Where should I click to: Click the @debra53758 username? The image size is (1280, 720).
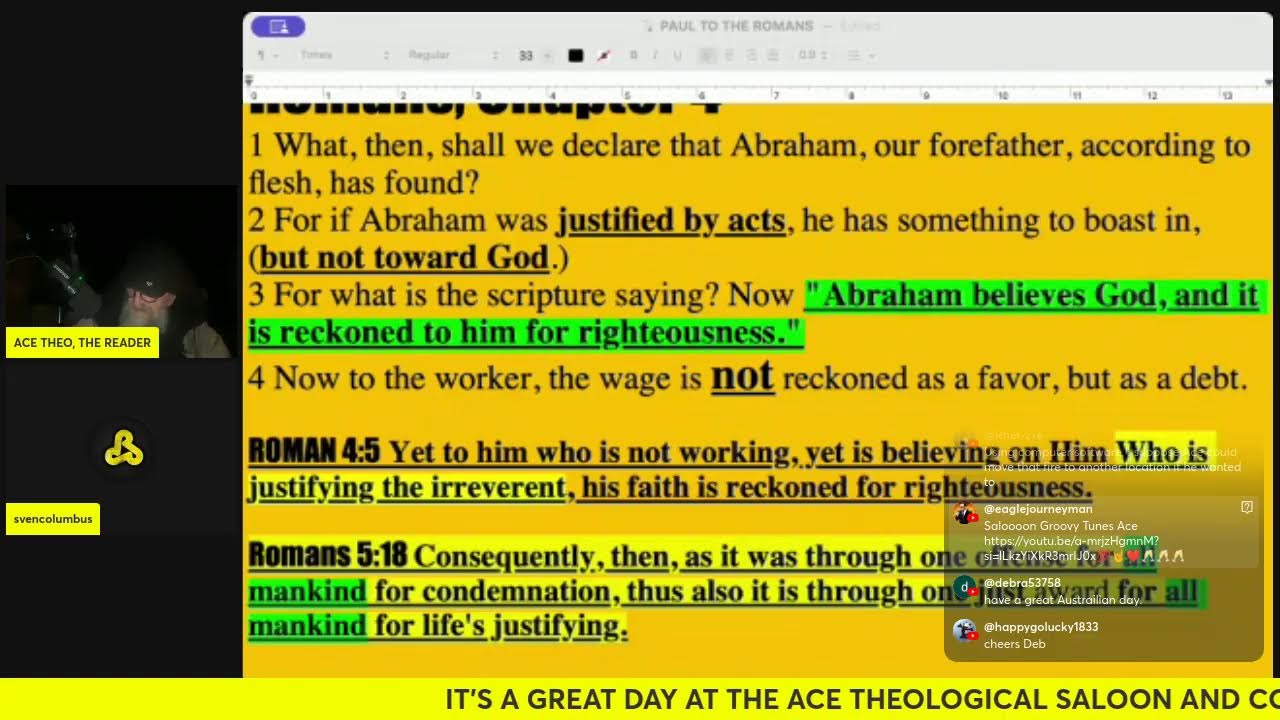[1022, 583]
